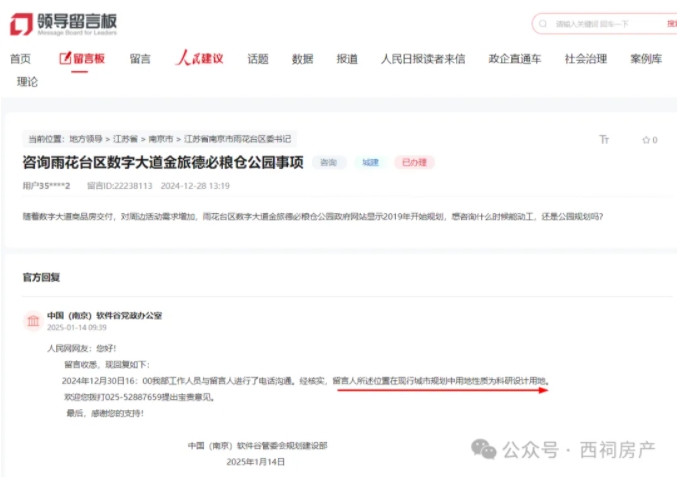Screen dimensions: 677x479
Task: Click the 南京市 breadcrumb link
Action: click(x=160, y=139)
